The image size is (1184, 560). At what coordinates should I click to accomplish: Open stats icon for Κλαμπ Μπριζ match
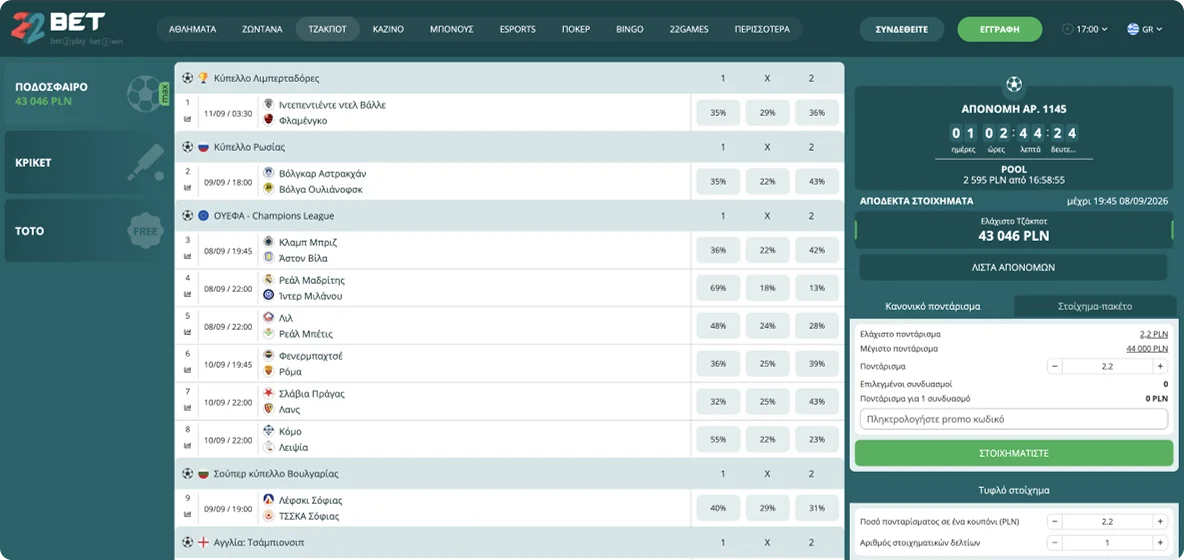pyautogui.click(x=187, y=257)
